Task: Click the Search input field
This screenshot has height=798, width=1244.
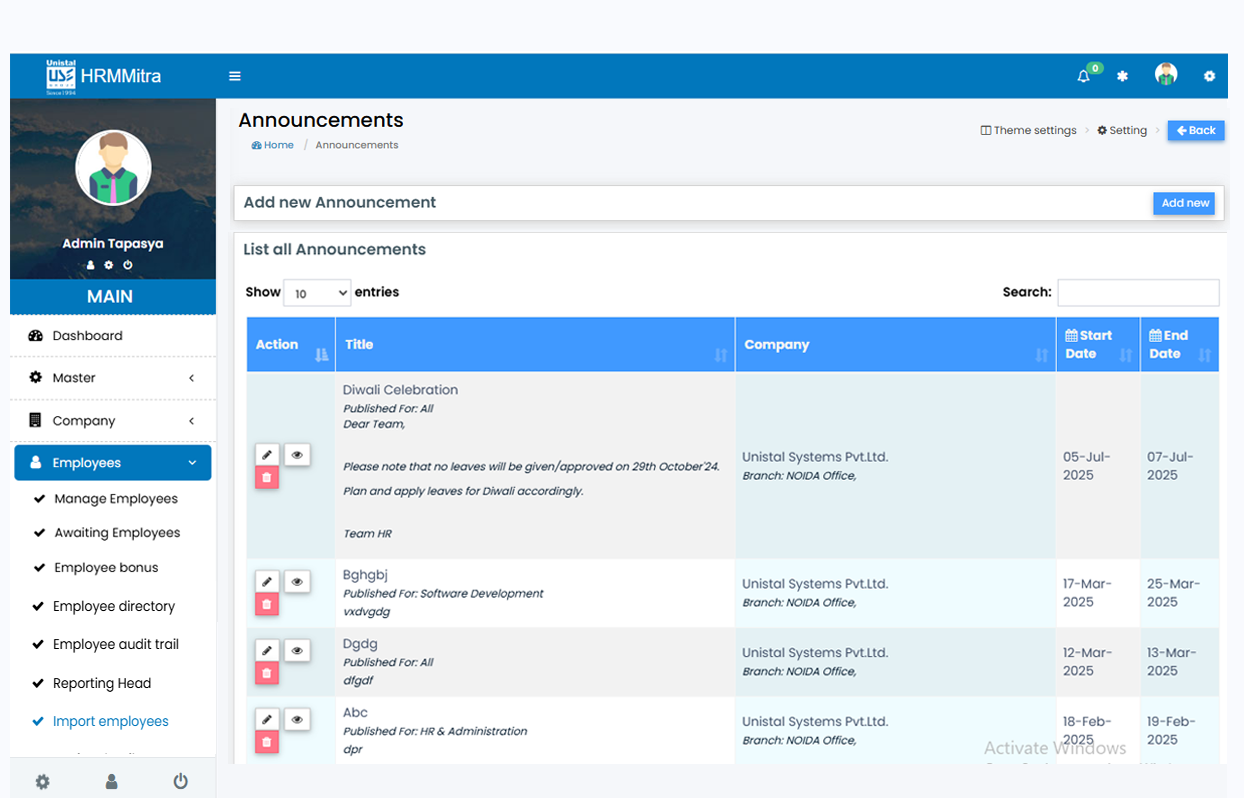Action: [x=1138, y=293]
